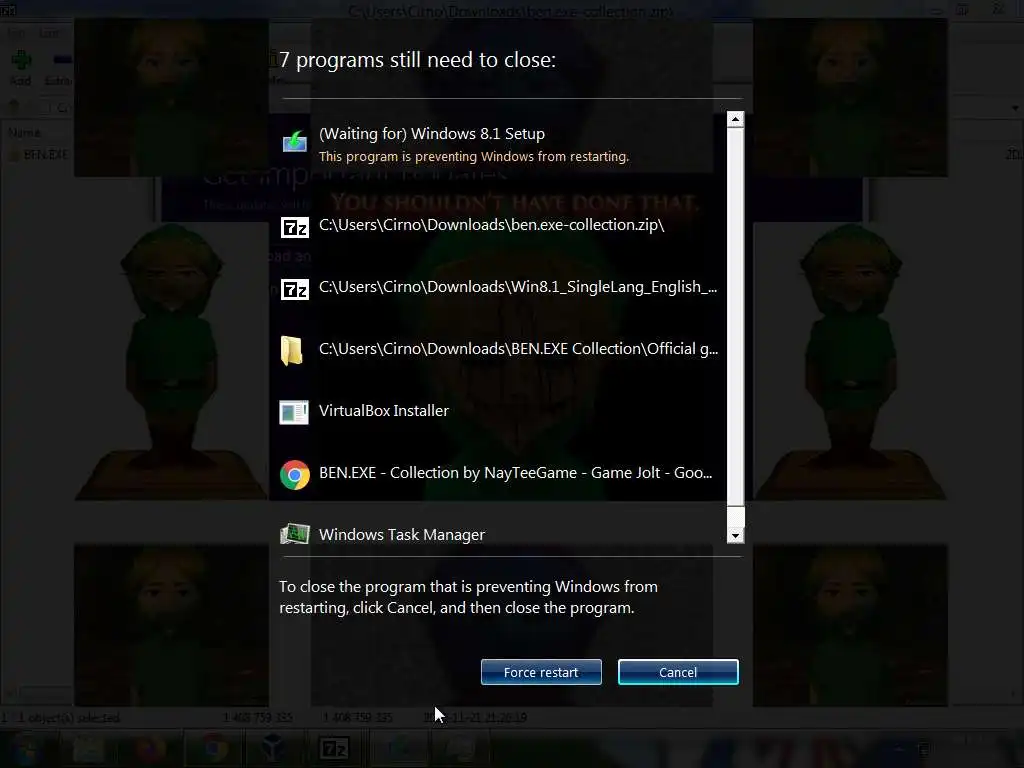Screen dimensions: 1024x768
Task: Select the BEN.EXE Collection\Official path entry
Action: pos(519,349)
